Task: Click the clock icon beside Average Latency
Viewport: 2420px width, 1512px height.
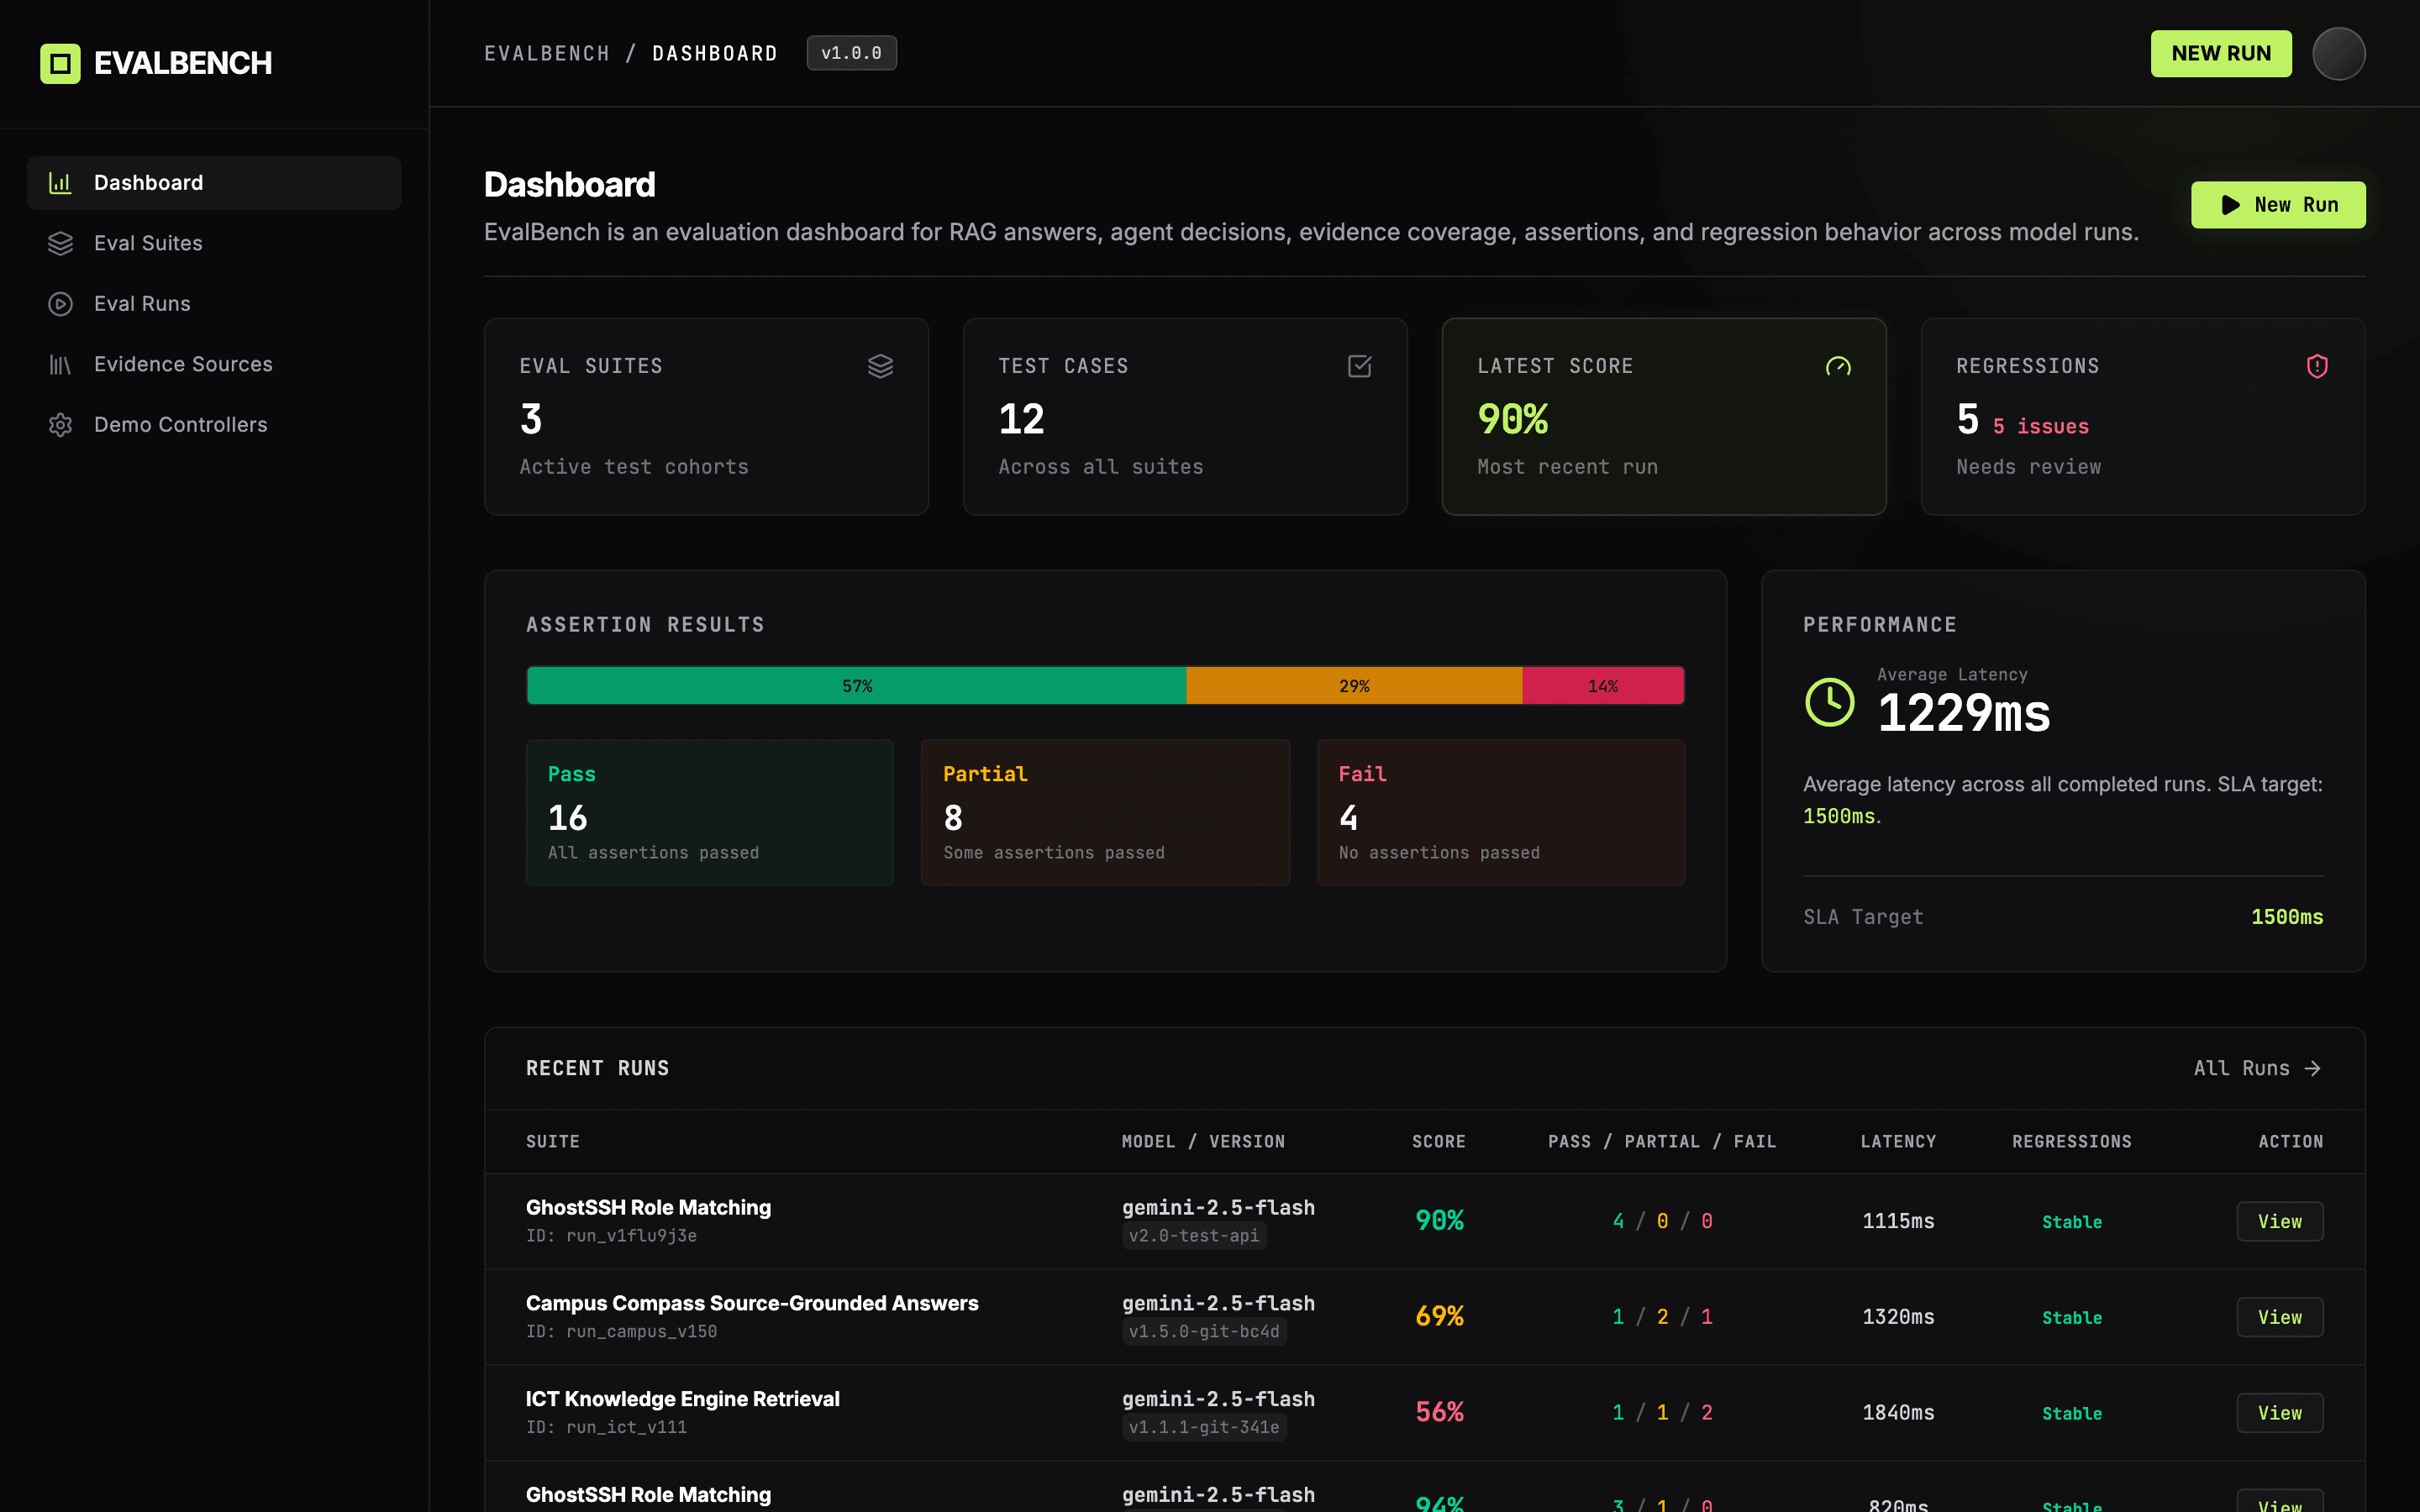Action: (x=1830, y=702)
